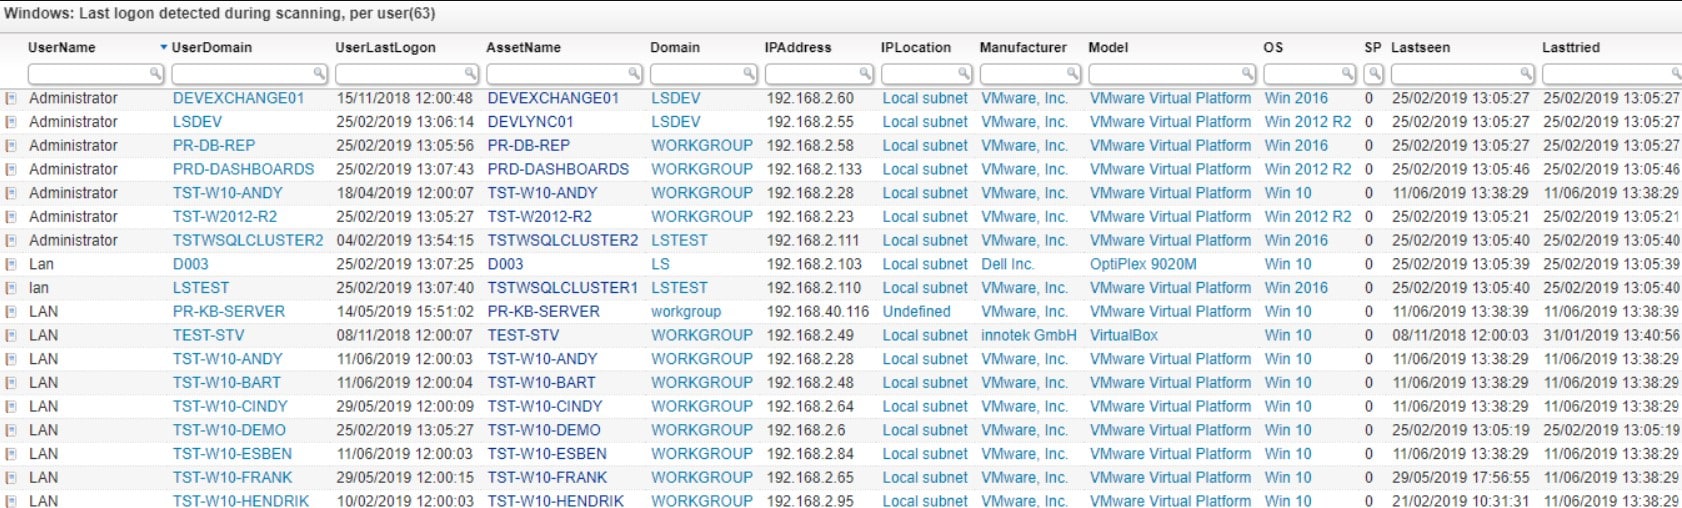This screenshot has width=1682, height=508.
Task: Sort the table by the UserName column header
Action: coord(62,47)
